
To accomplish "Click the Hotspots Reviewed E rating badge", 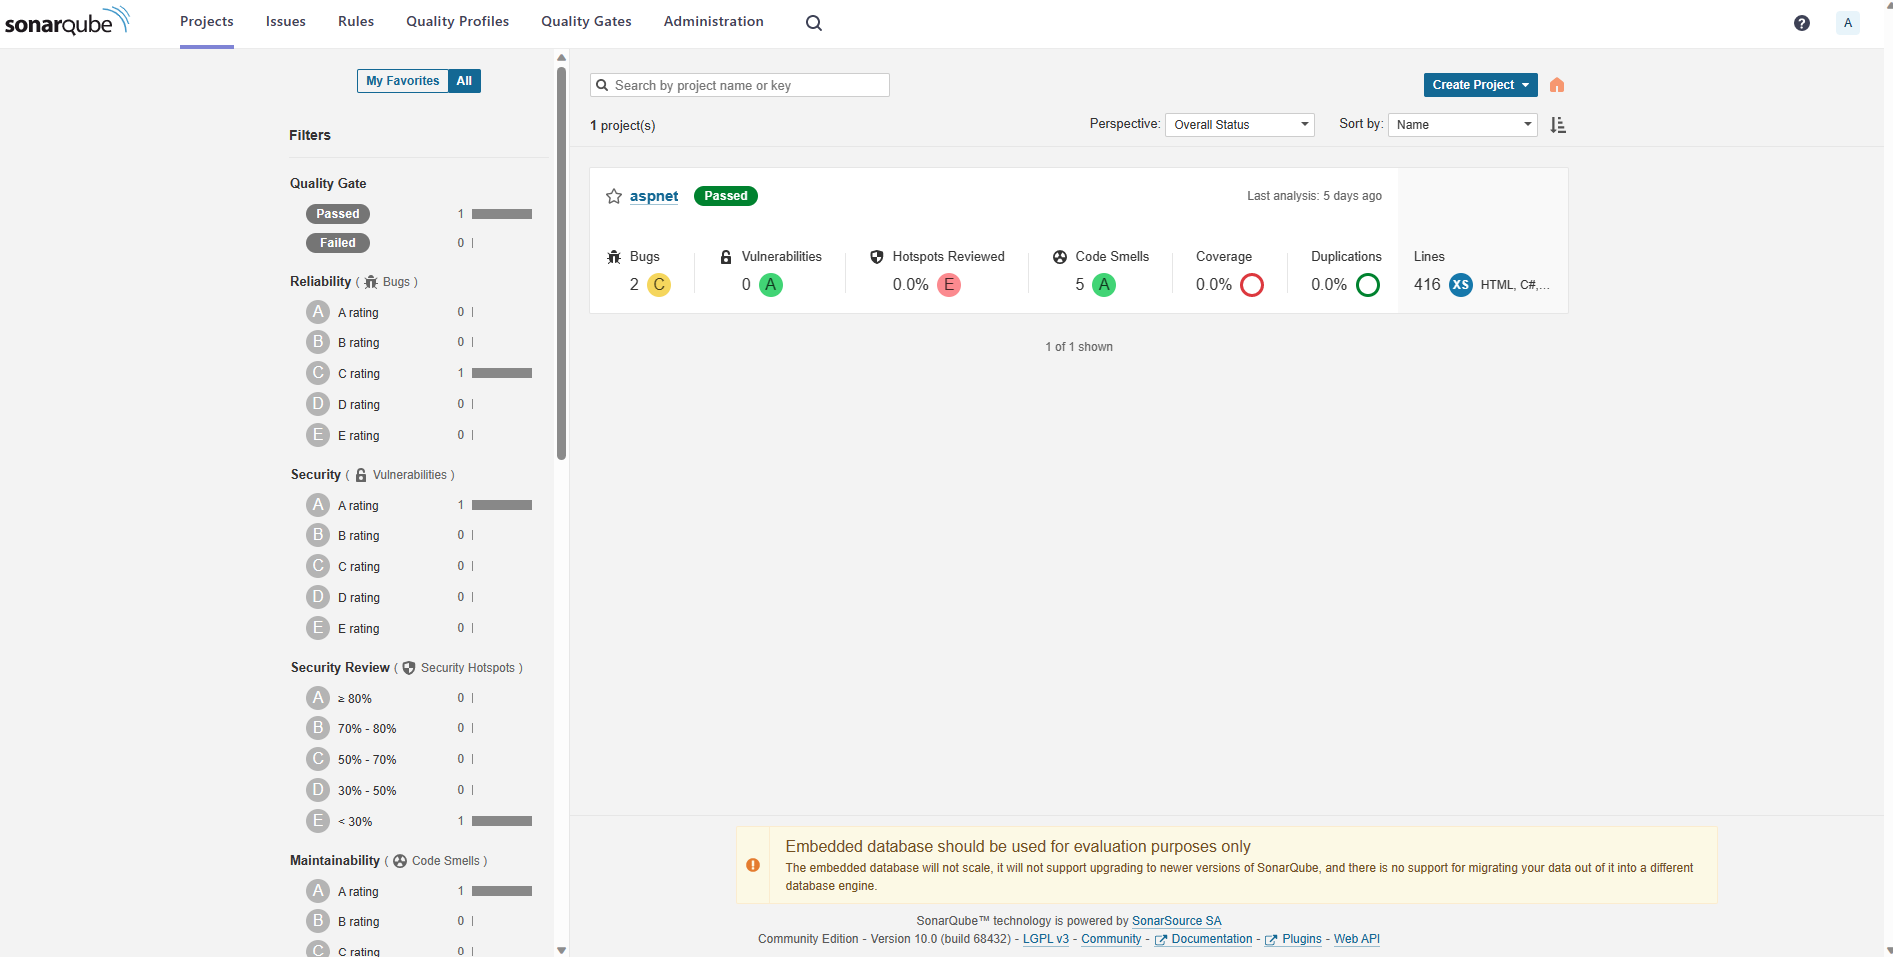I will pos(949,285).
